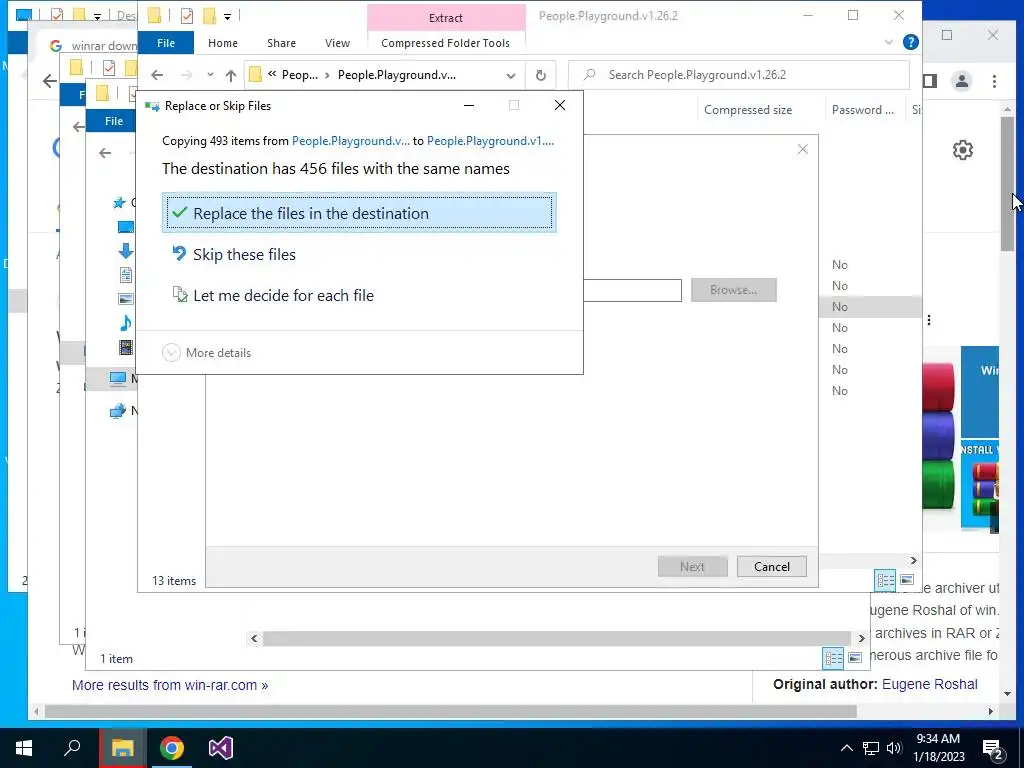The image size is (1024, 768).
Task: Click Chrome page vertical scrollbar thumb
Action: (1008, 185)
